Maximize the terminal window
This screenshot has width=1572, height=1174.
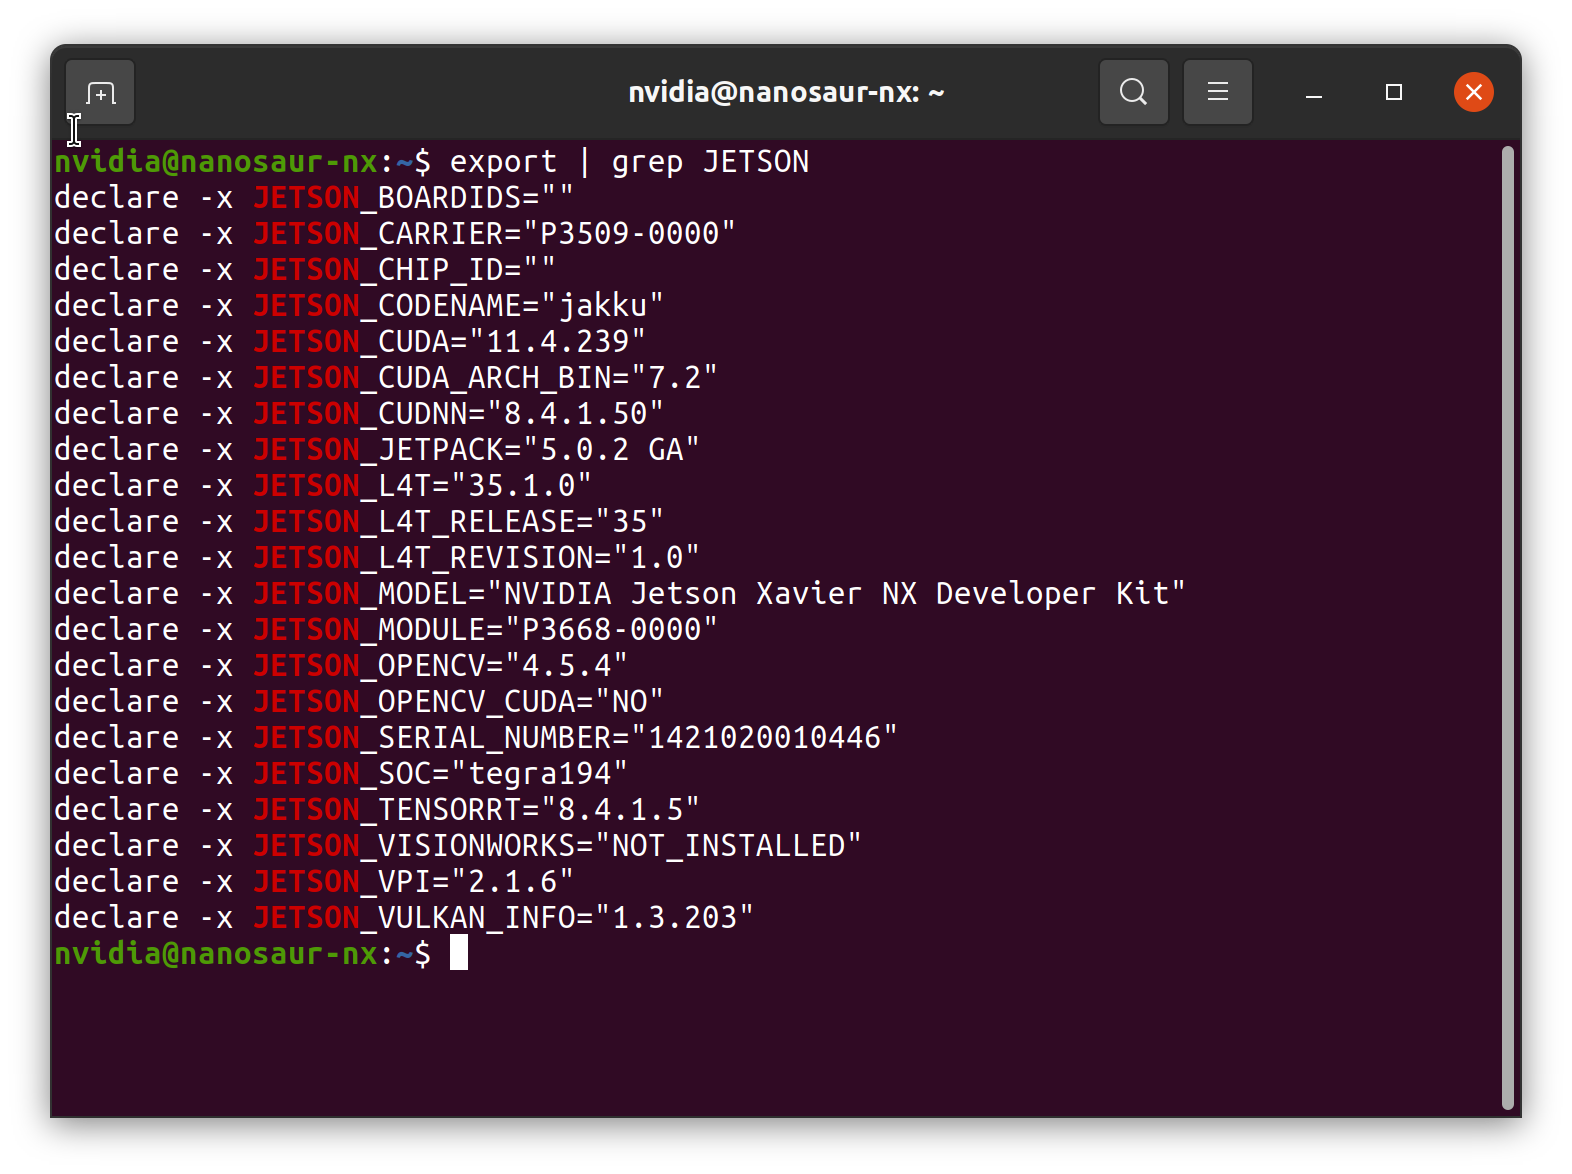pos(1394,92)
